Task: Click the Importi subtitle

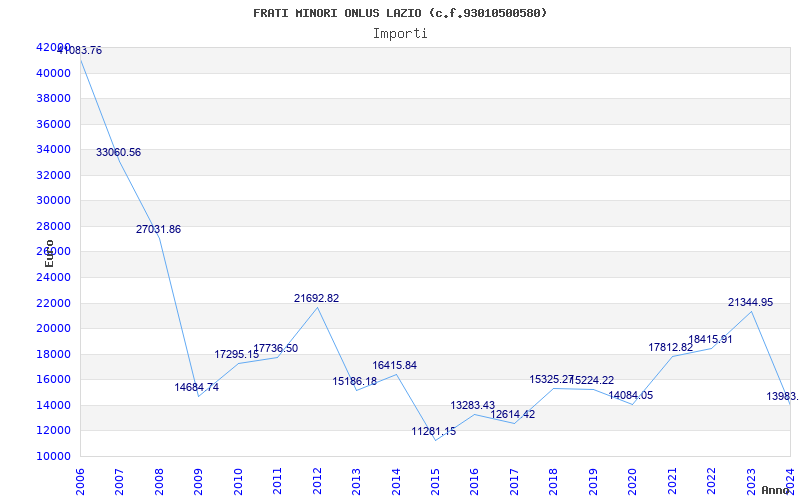Action: 400,34
